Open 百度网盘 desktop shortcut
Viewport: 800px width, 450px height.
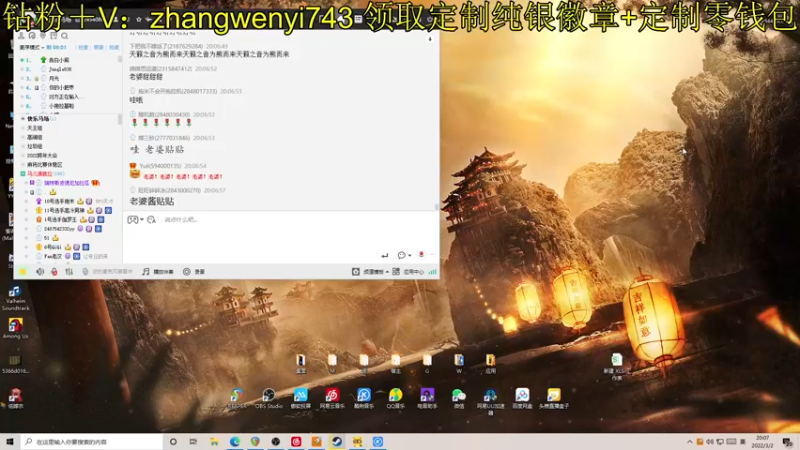pyautogui.click(x=522, y=398)
